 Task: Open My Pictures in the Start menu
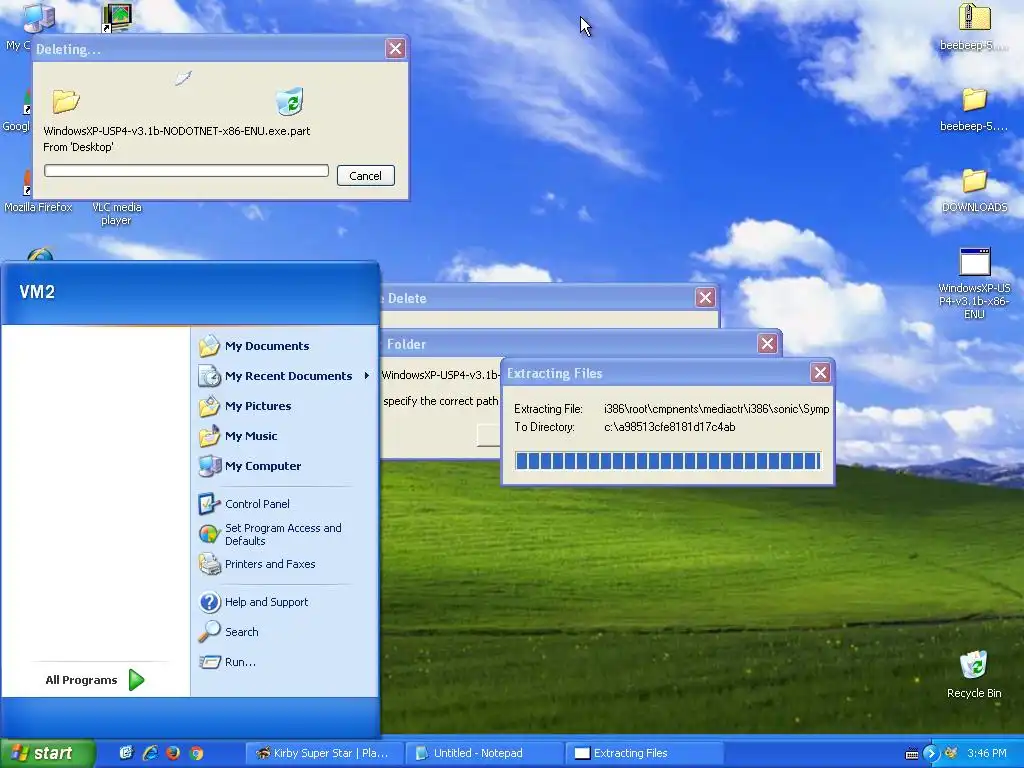click(x=246, y=406)
